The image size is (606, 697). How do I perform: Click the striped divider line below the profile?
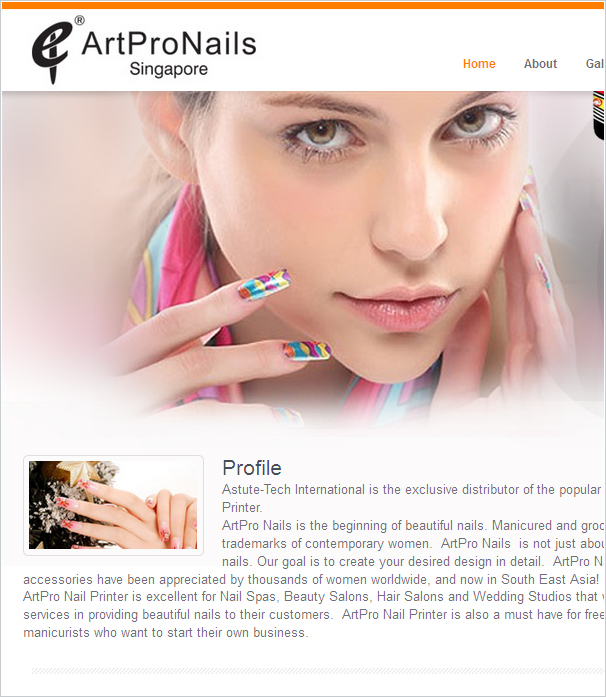(x=318, y=670)
